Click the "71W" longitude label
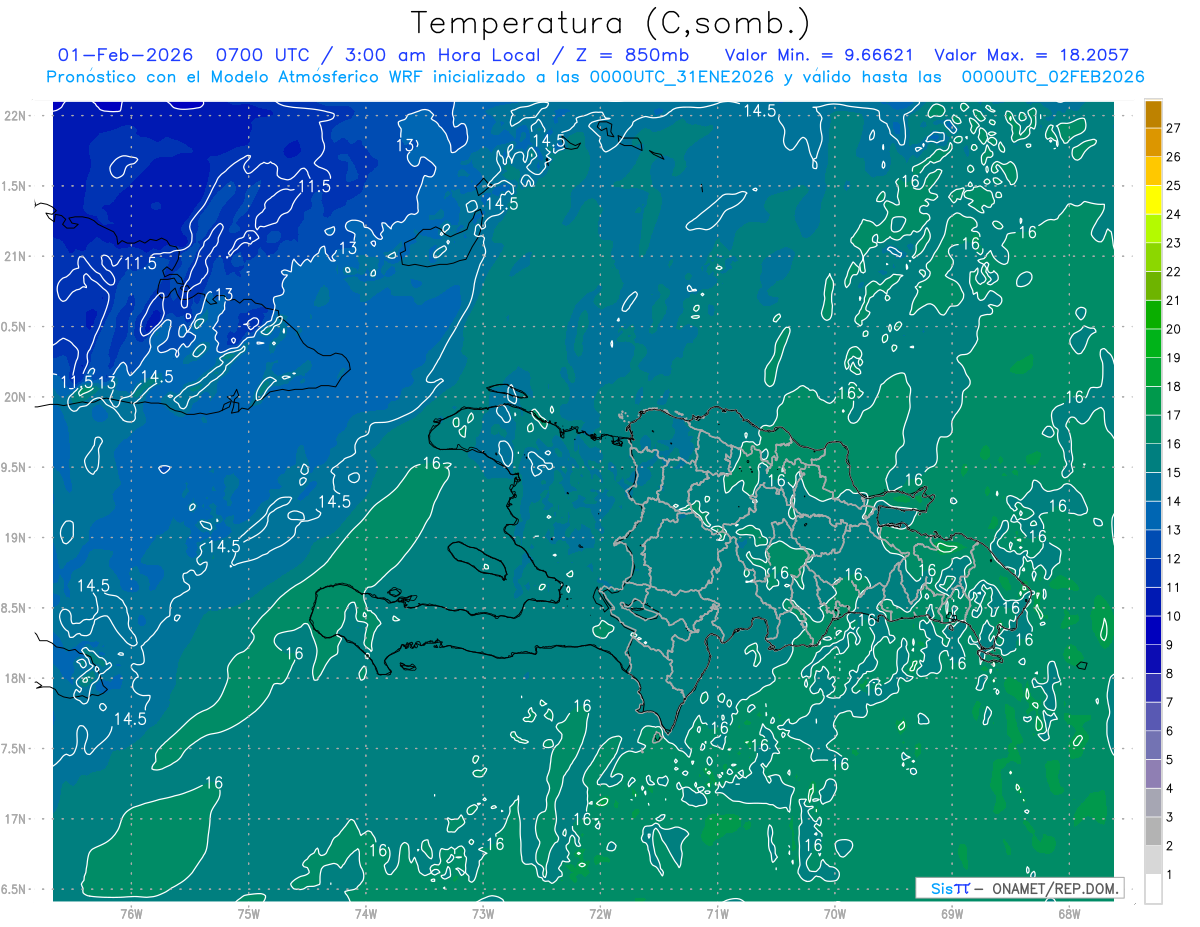Screen dimensions: 1200x927 point(717,913)
